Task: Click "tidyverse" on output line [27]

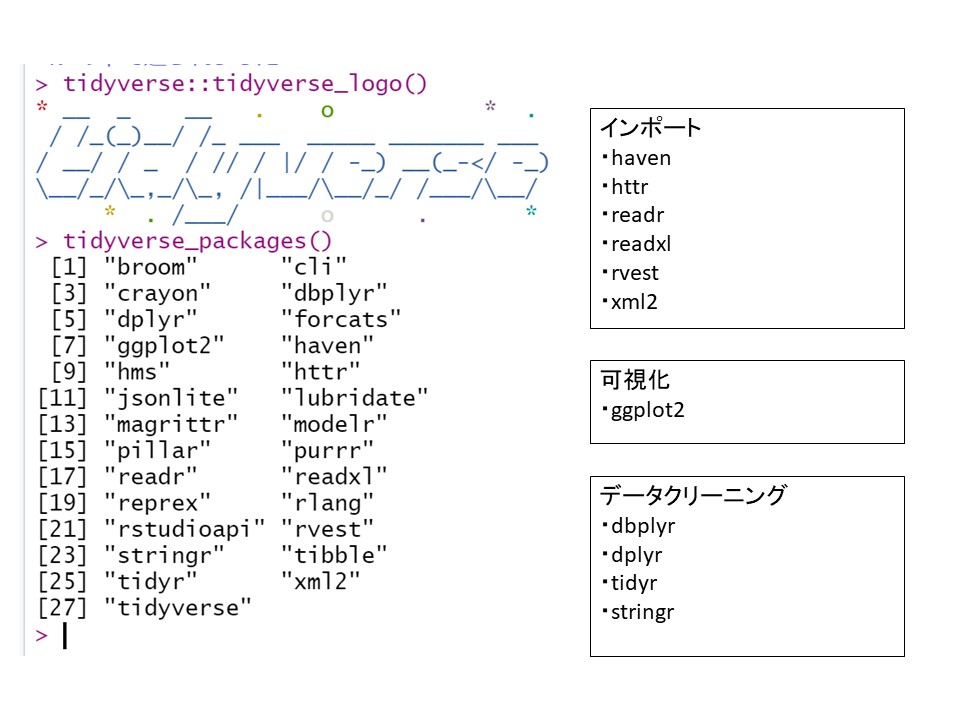Action: pyautogui.click(x=178, y=608)
